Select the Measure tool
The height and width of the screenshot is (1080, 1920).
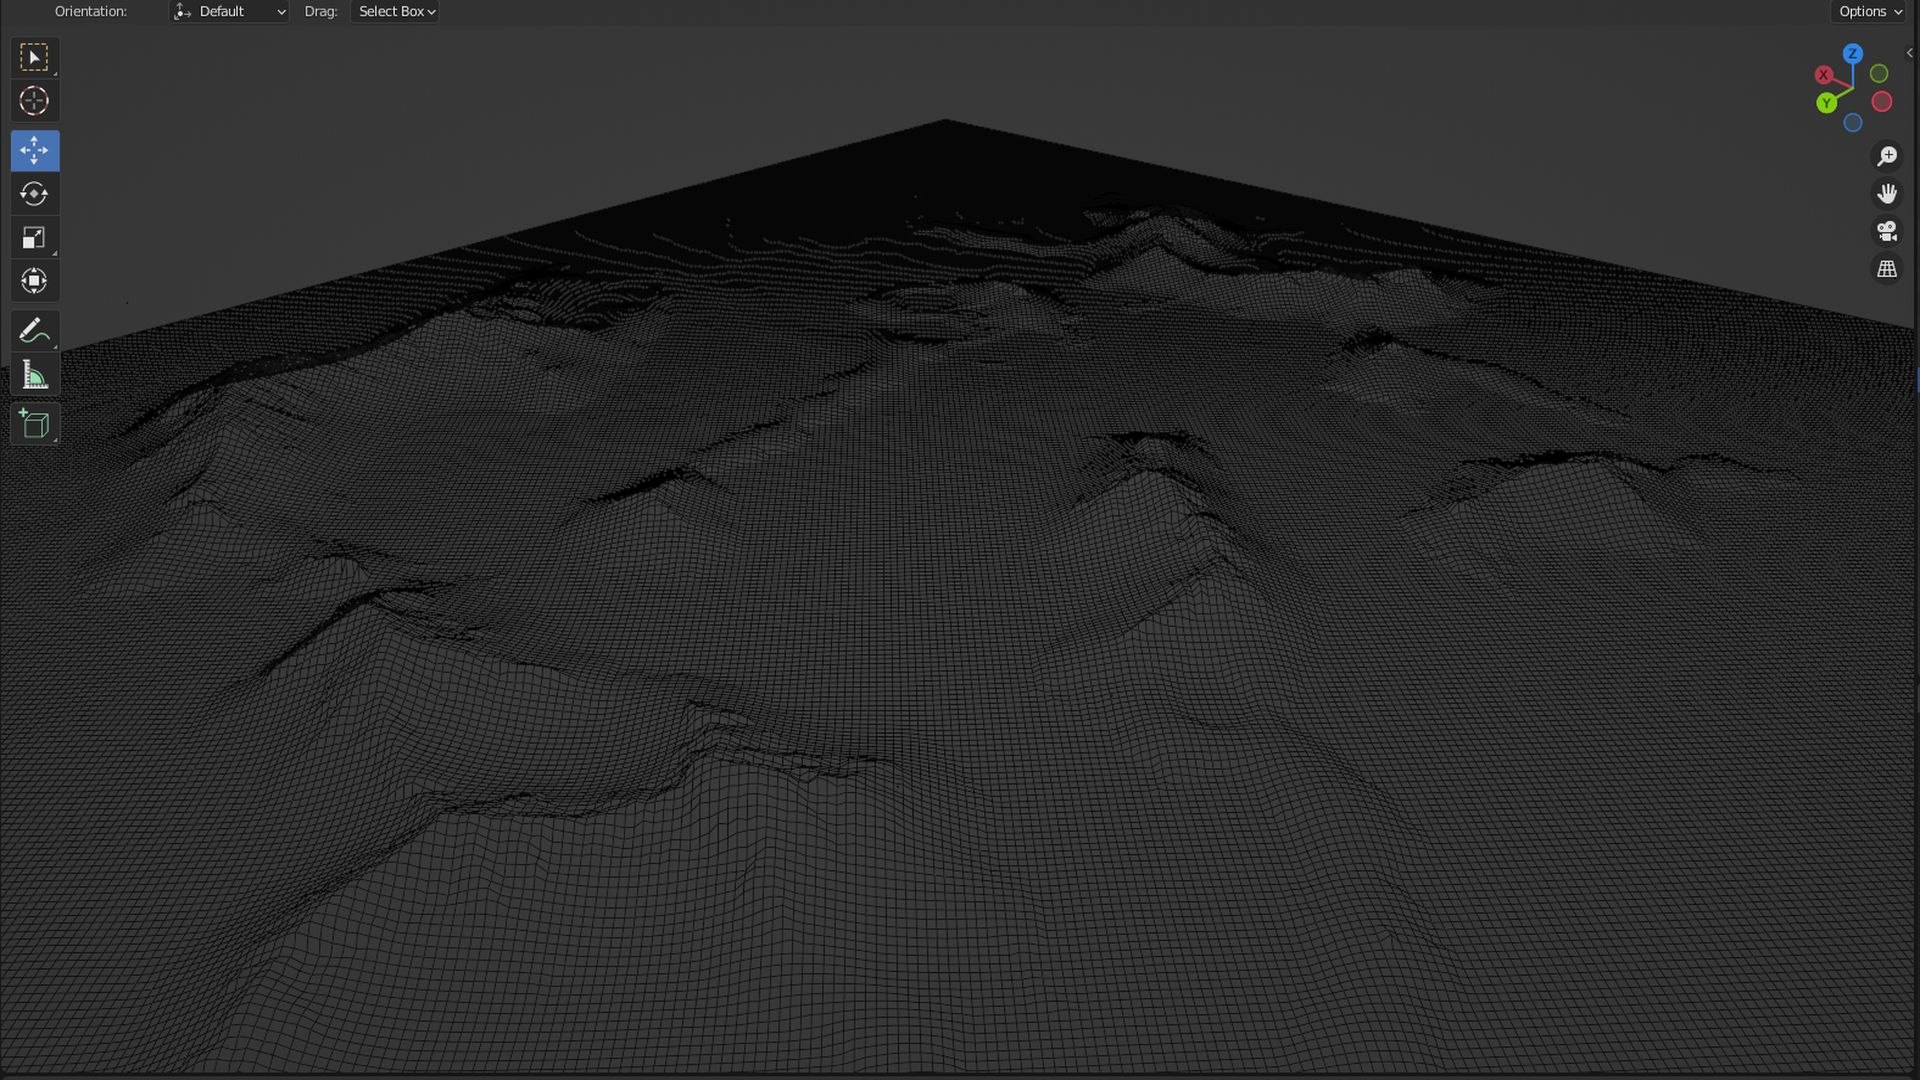[34, 375]
